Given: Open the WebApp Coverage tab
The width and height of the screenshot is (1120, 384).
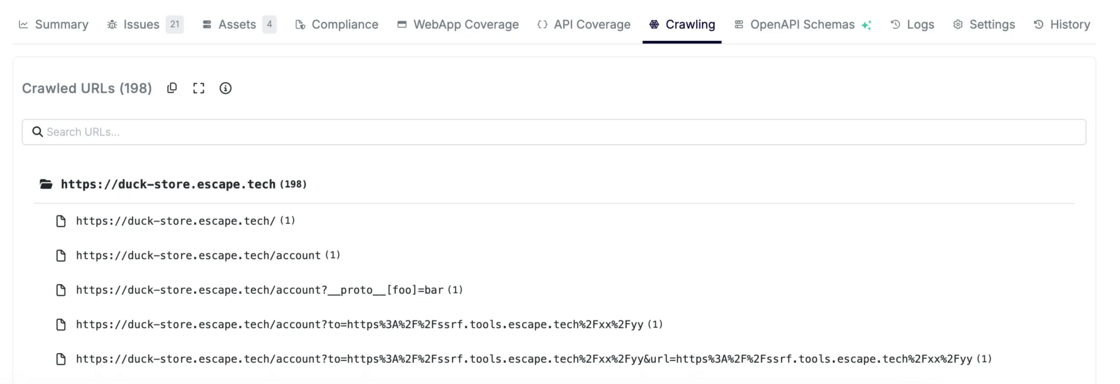Looking at the screenshot, I should pyautogui.click(x=458, y=24).
